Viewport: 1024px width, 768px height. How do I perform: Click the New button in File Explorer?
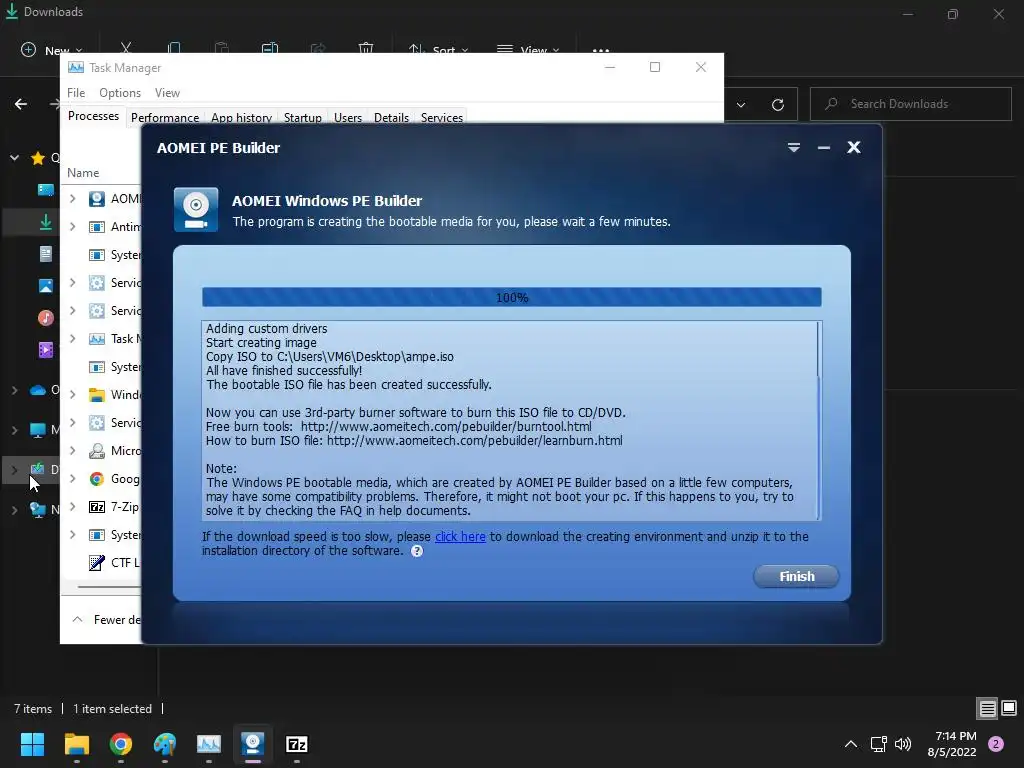coord(52,50)
